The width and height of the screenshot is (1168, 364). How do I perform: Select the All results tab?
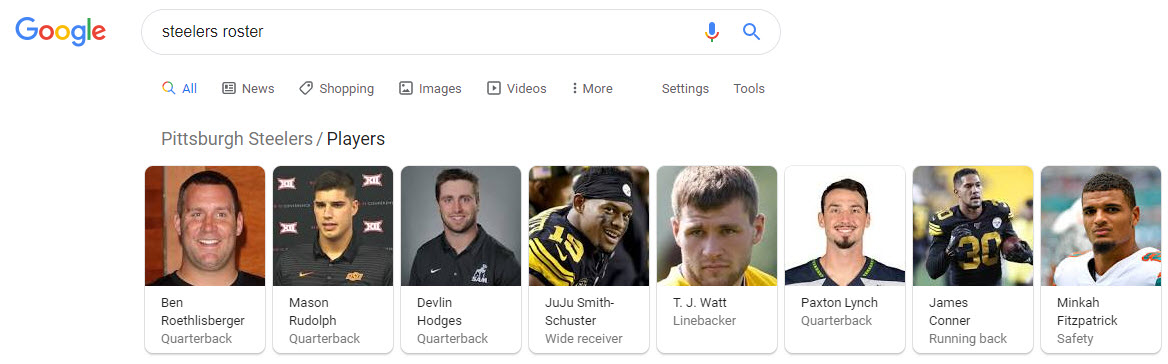180,89
